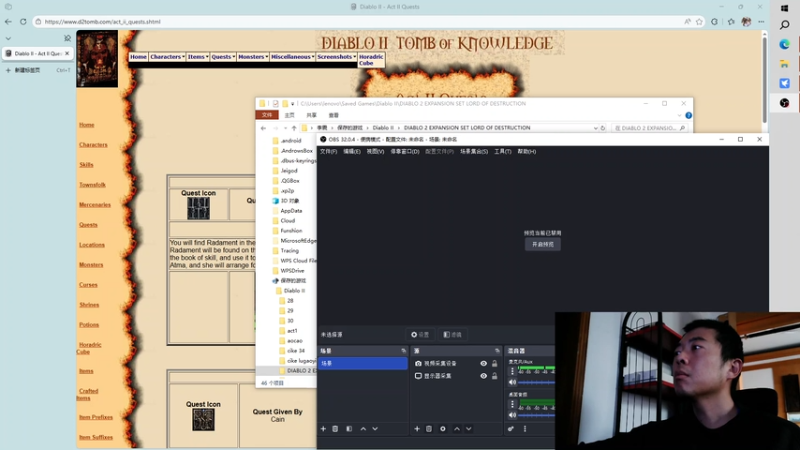Adjust the desktop audio volume slider
The height and width of the screenshot is (450, 800).
coord(536,415)
